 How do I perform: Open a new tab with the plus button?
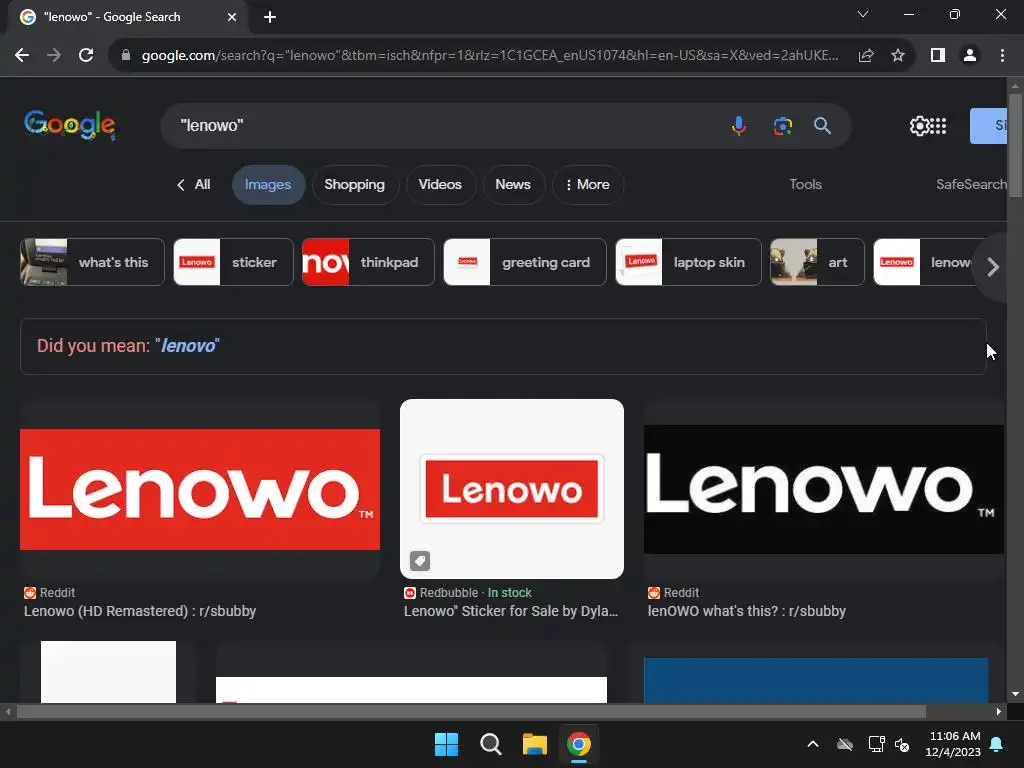(x=270, y=17)
